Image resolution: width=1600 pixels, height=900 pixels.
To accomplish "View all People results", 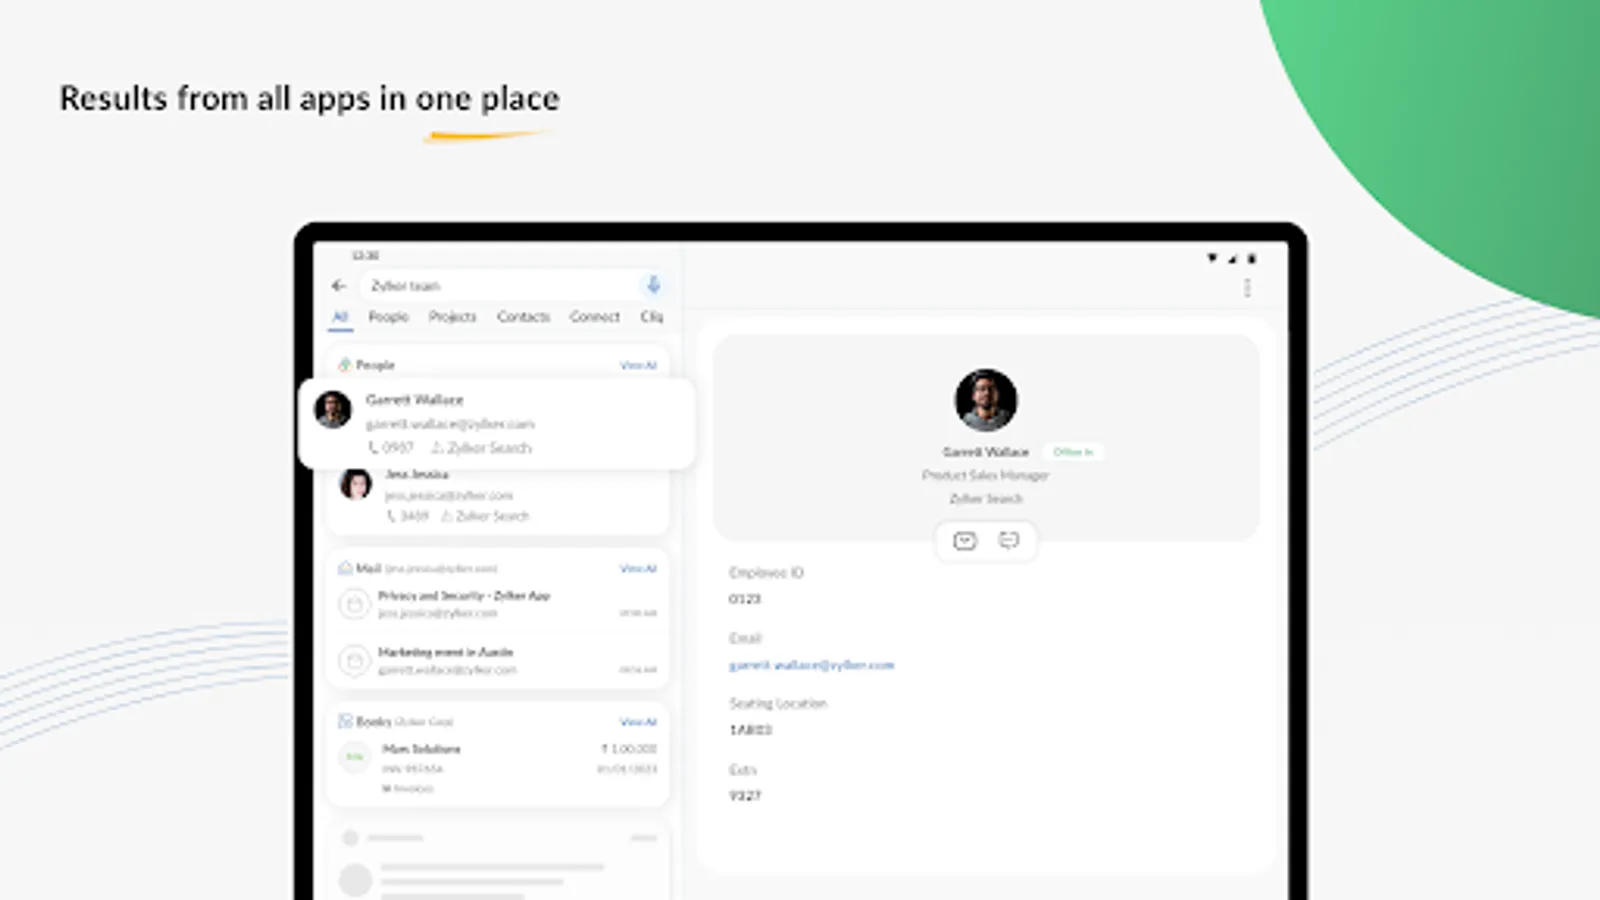I will 638,366.
